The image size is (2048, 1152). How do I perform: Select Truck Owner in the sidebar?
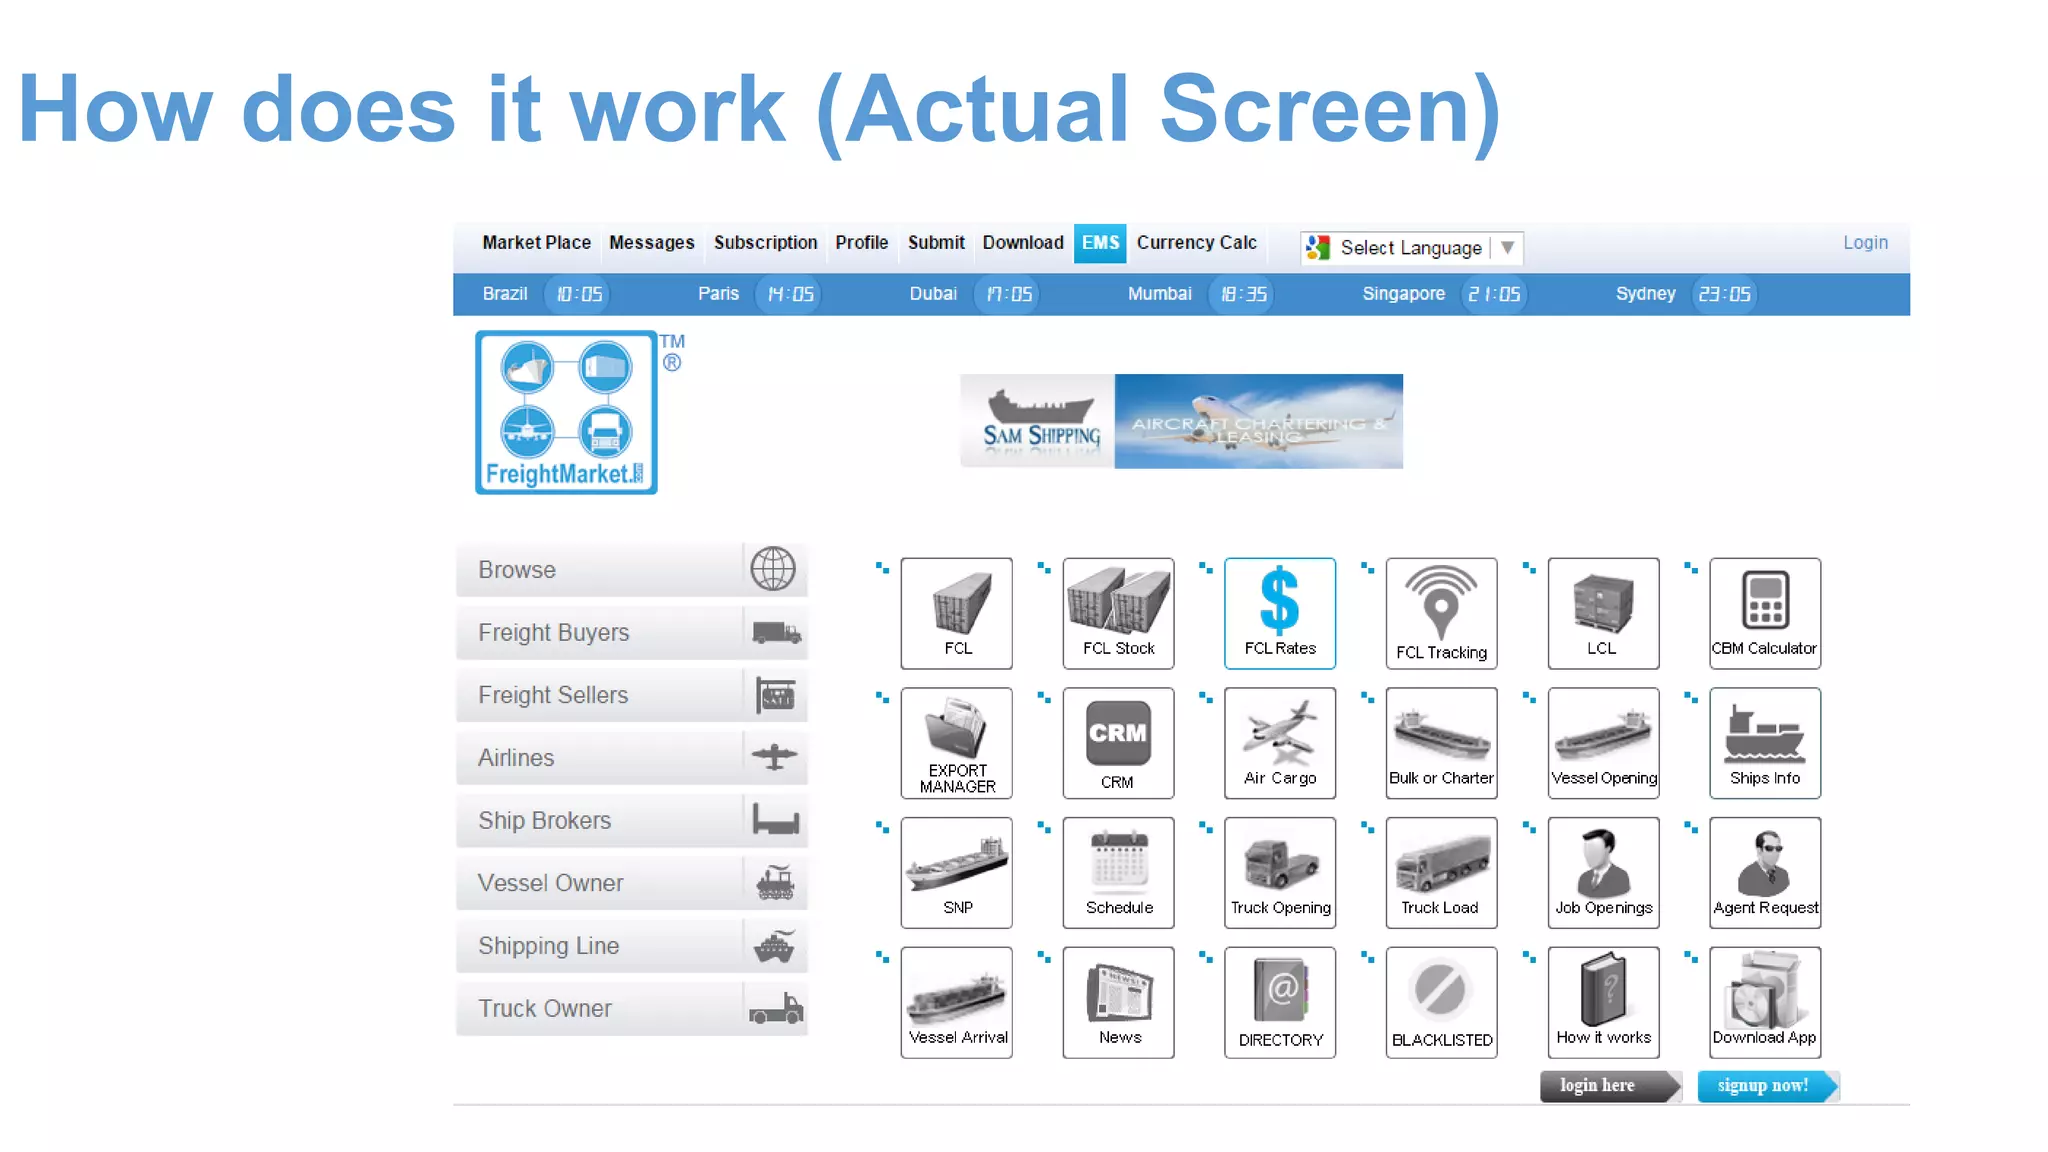pyautogui.click(x=631, y=1009)
